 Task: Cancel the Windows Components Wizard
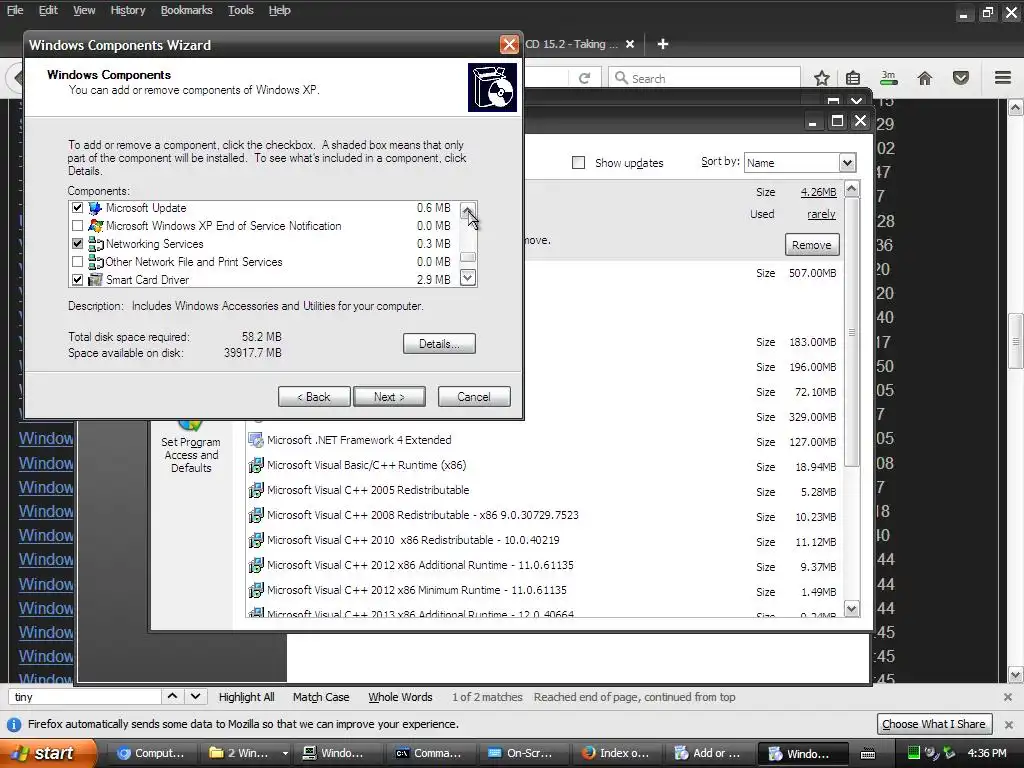[x=474, y=396]
